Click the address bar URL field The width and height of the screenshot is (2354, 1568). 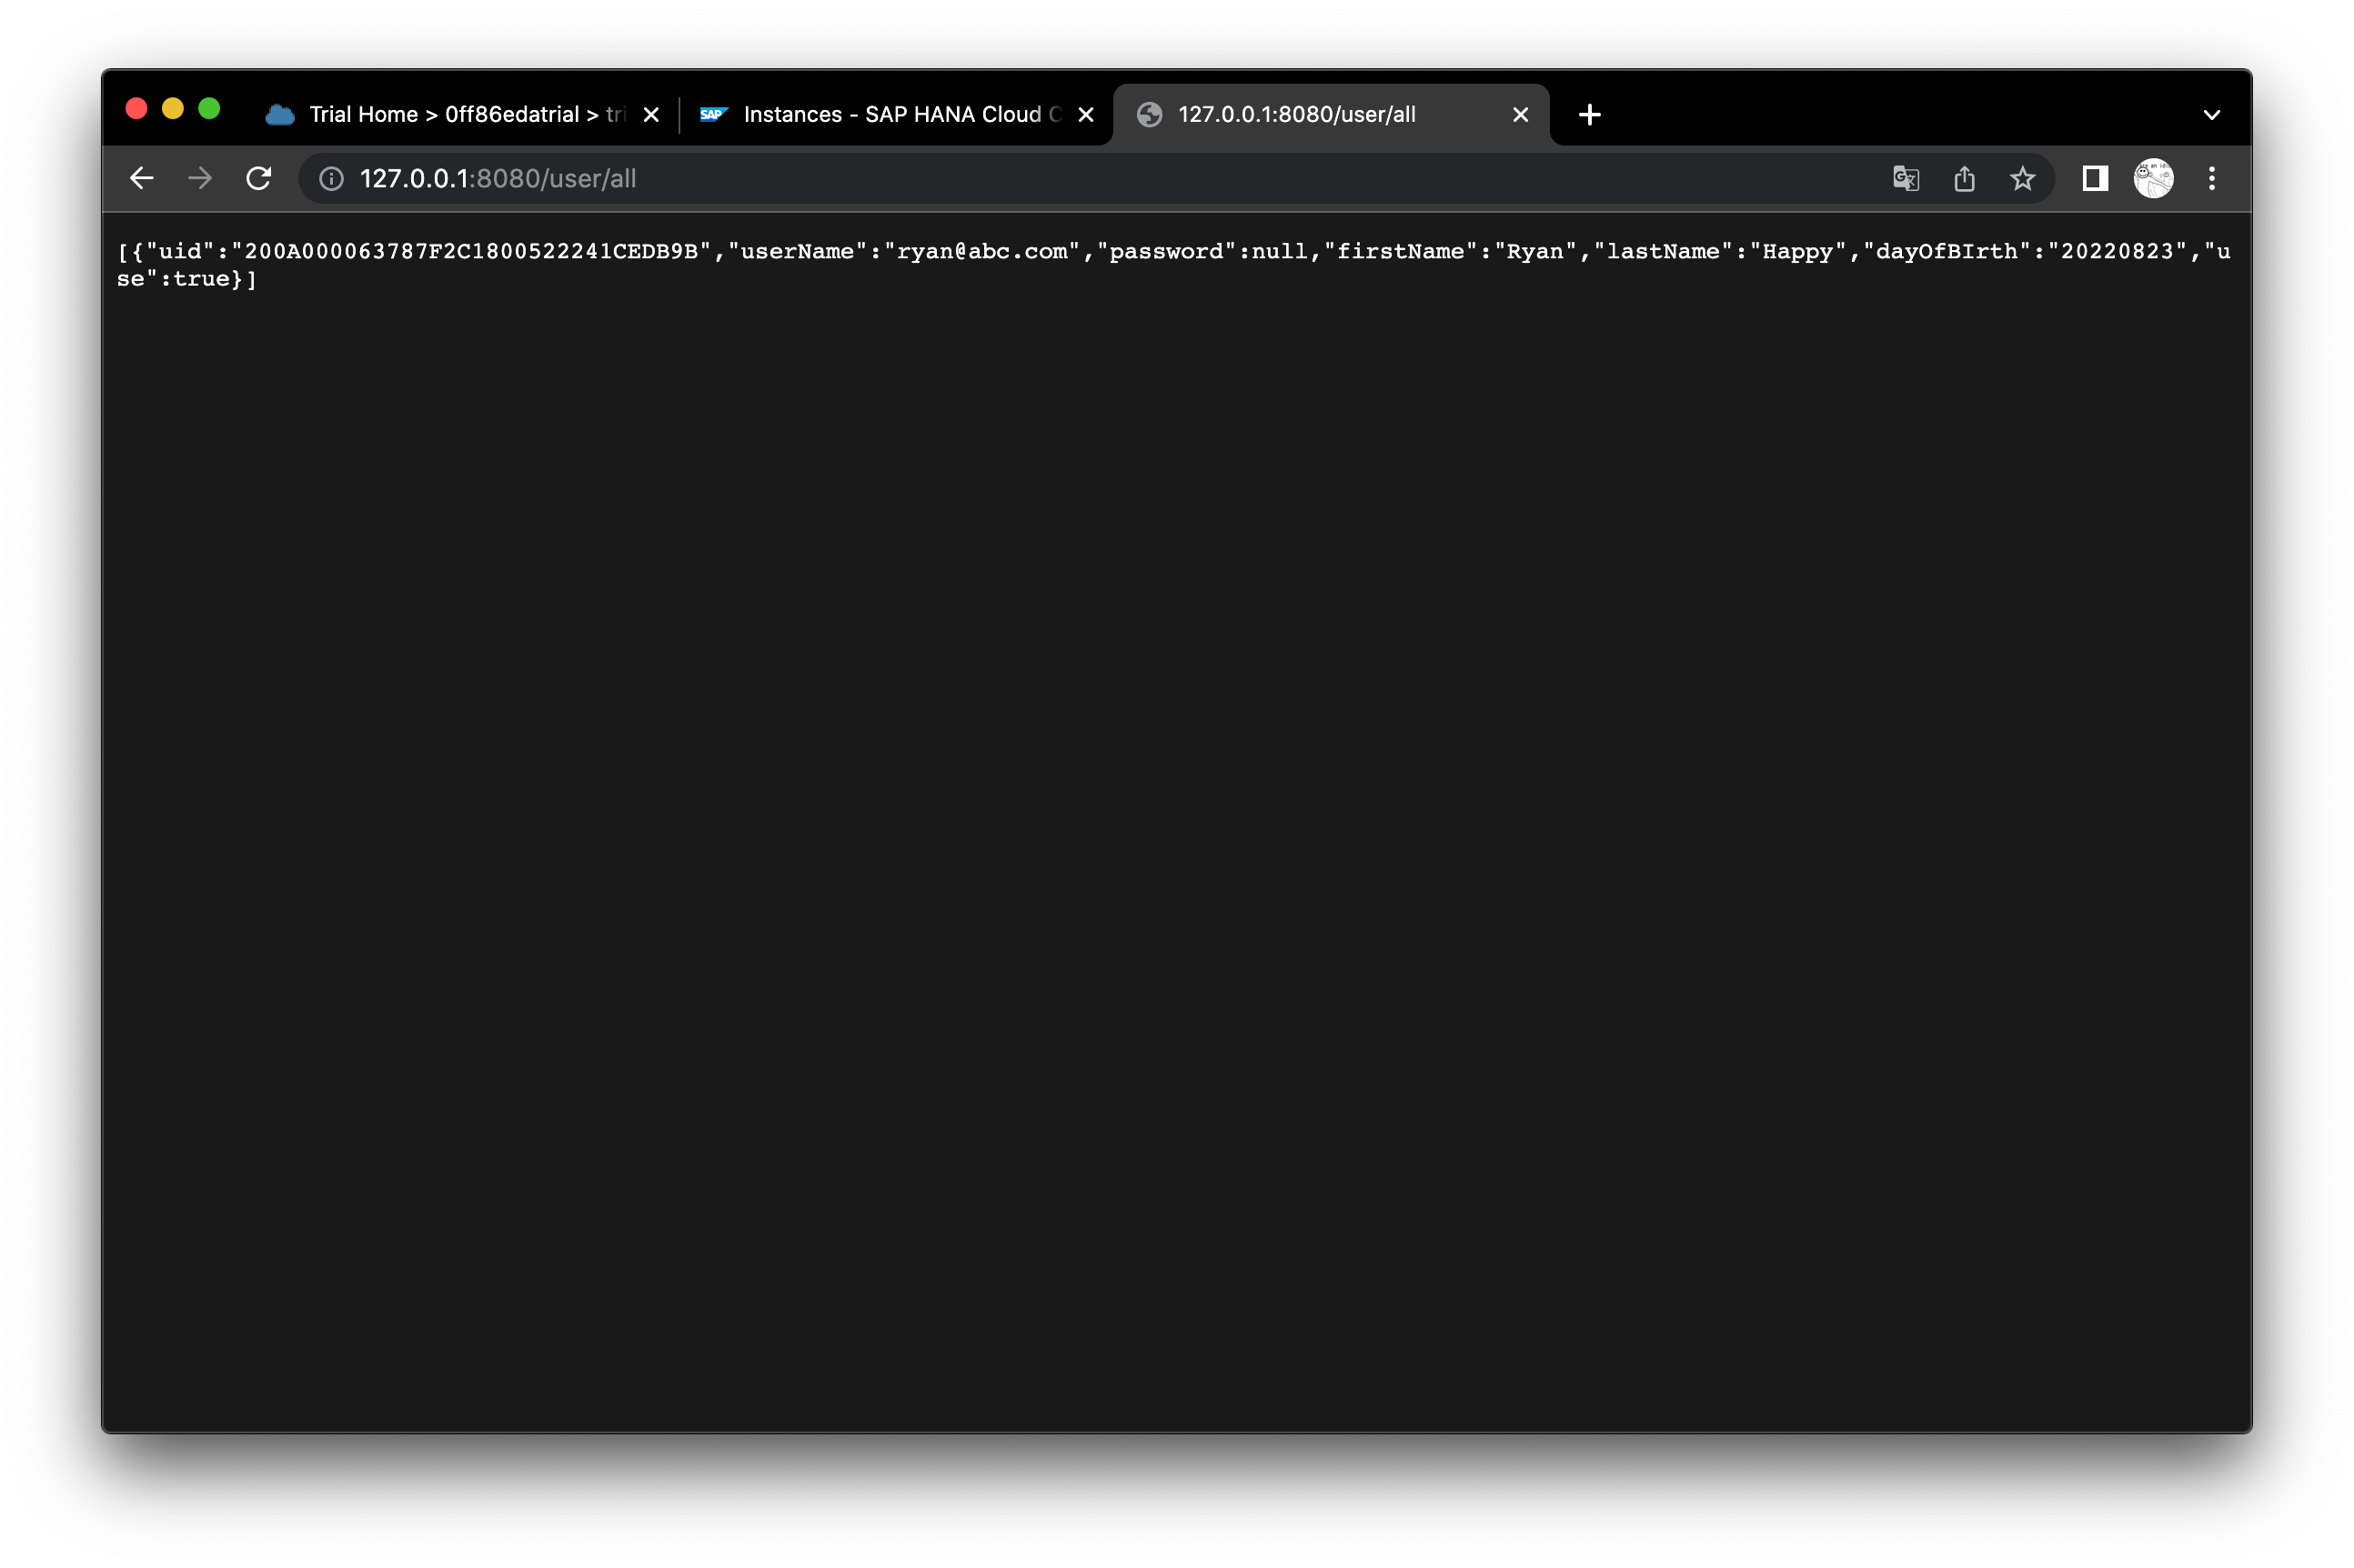pos(1000,178)
